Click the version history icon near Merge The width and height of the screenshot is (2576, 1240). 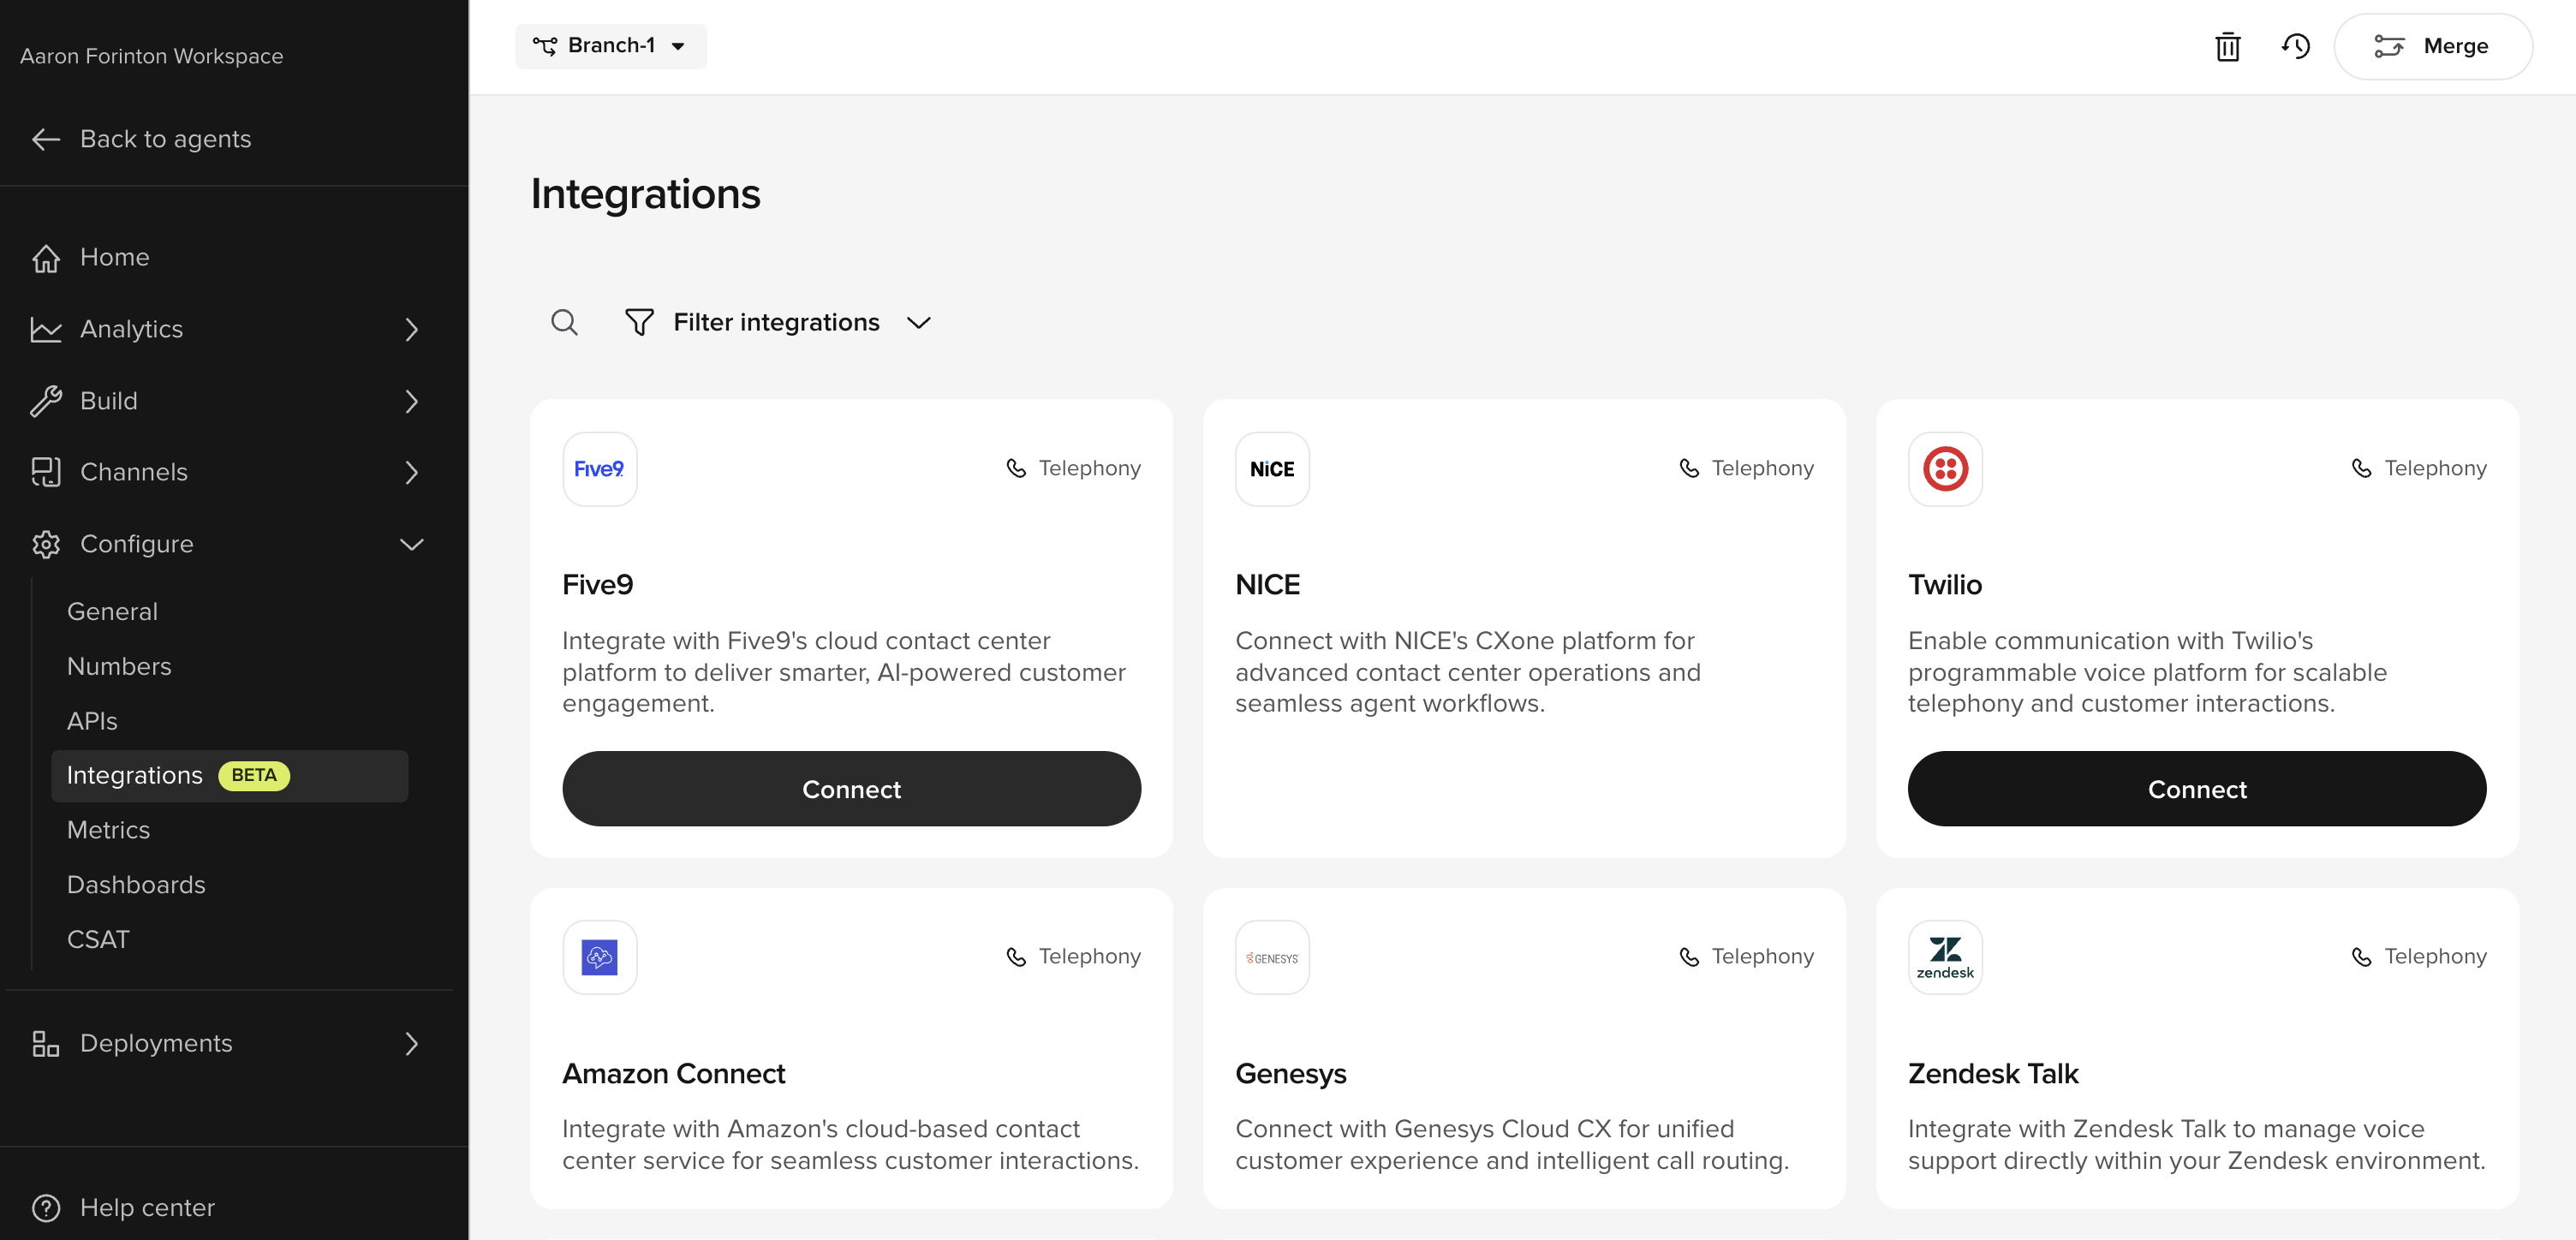click(x=2296, y=46)
